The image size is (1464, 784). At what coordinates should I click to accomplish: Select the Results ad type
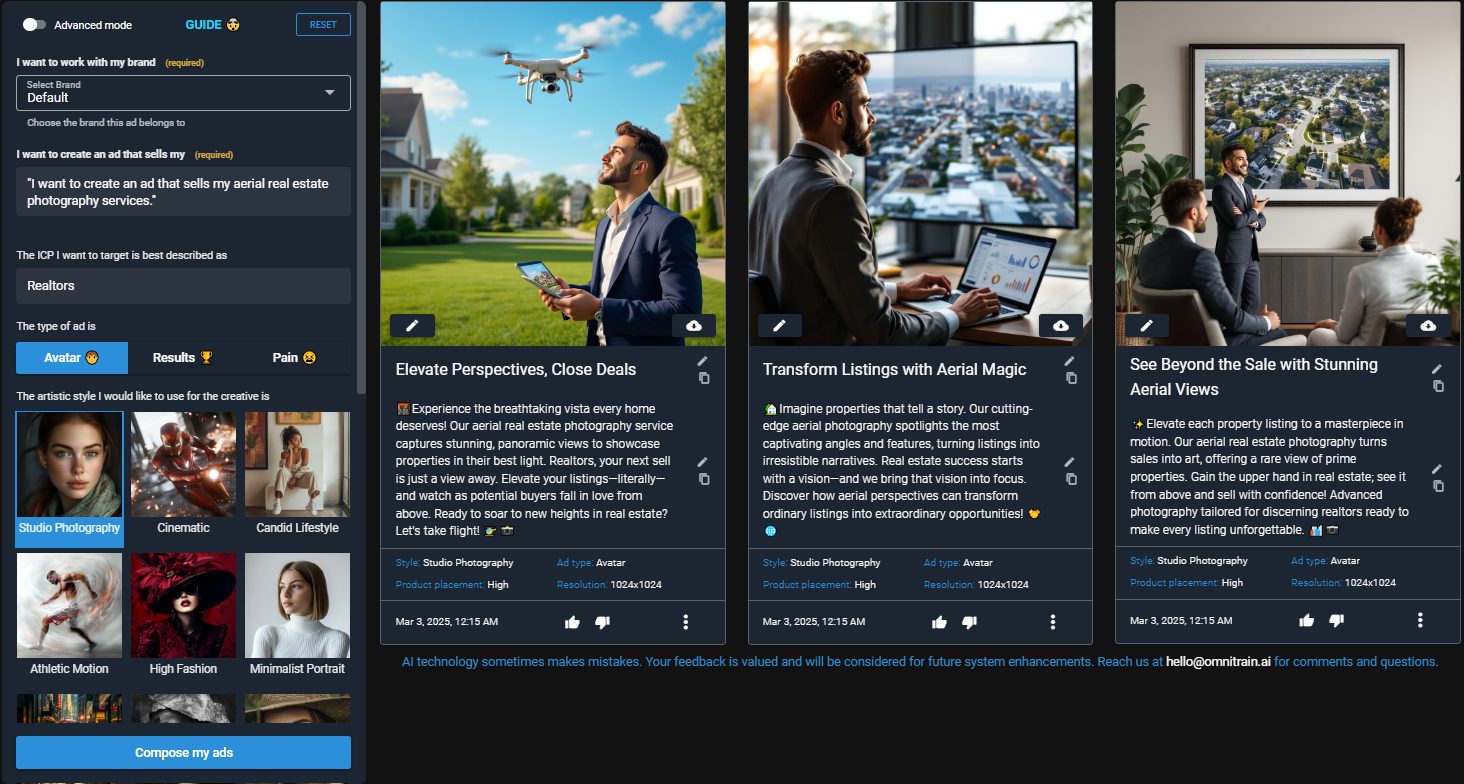pos(183,358)
